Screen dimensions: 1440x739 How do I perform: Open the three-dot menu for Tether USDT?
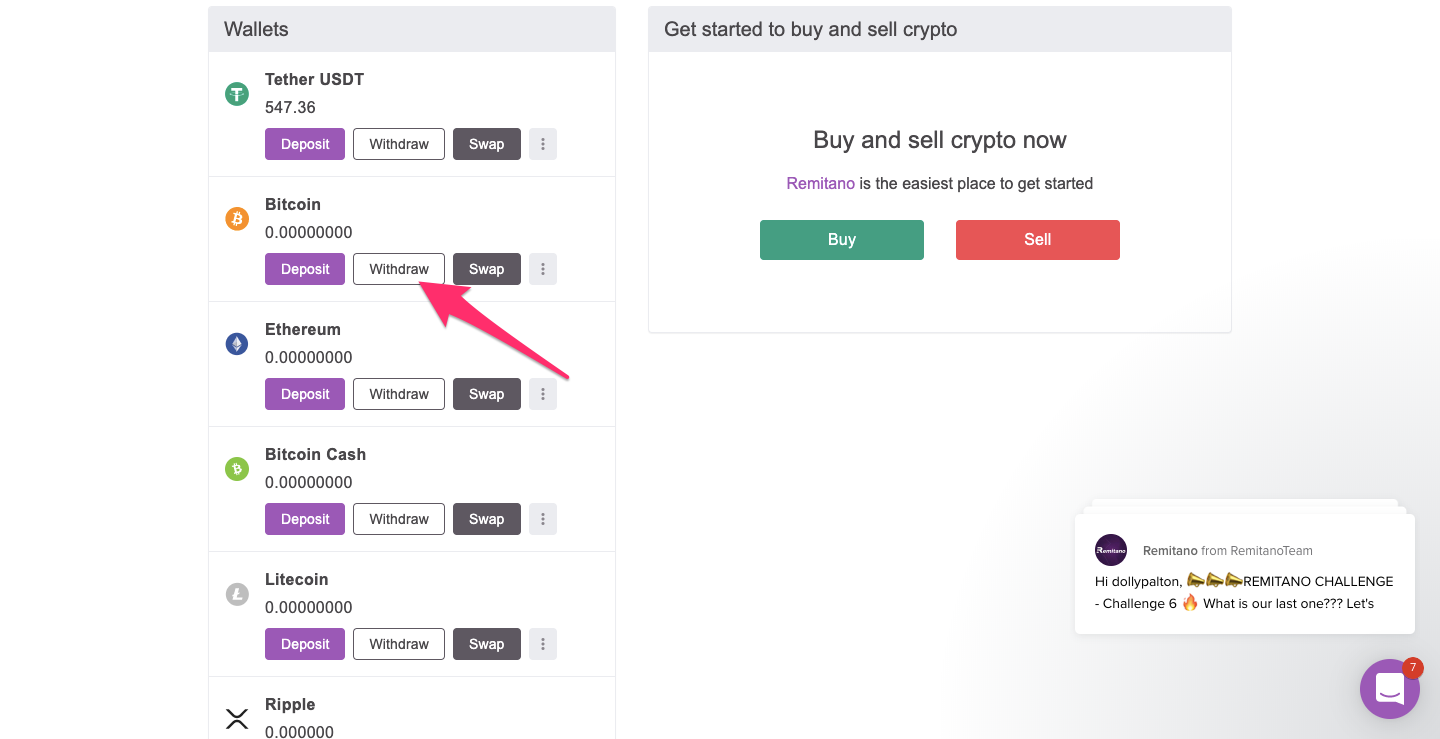tap(543, 144)
